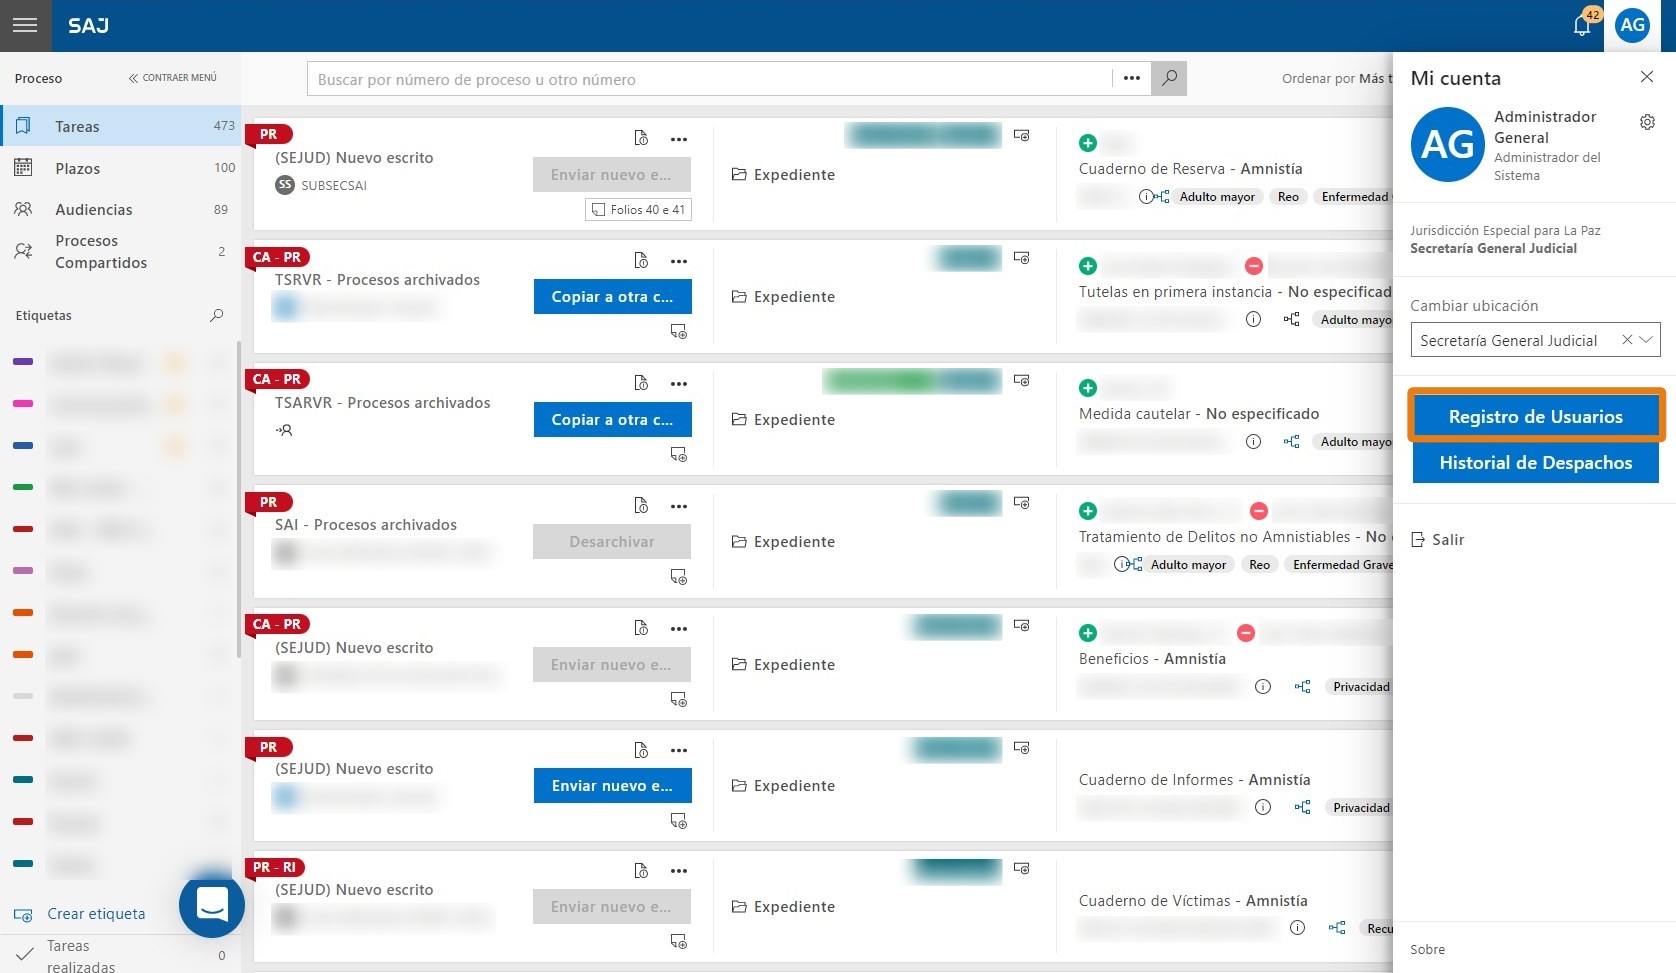Open the Ordenar por sorting dropdown

point(1336,79)
